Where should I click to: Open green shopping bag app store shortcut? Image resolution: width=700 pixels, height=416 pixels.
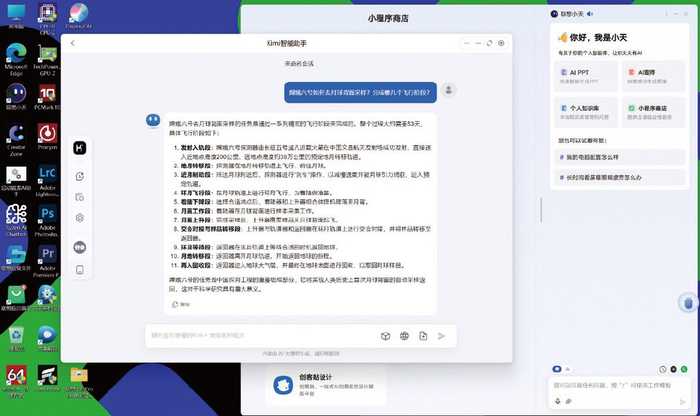16,298
